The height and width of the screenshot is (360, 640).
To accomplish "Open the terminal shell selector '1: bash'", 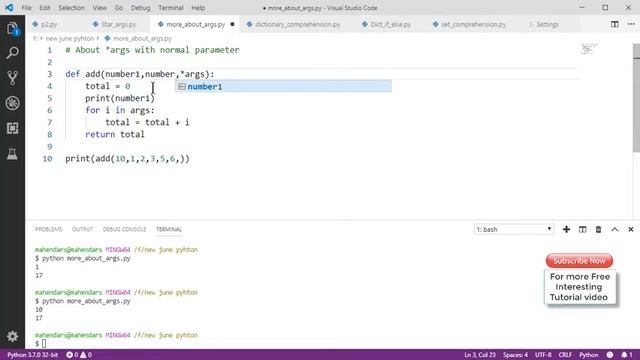I will pos(513,229).
